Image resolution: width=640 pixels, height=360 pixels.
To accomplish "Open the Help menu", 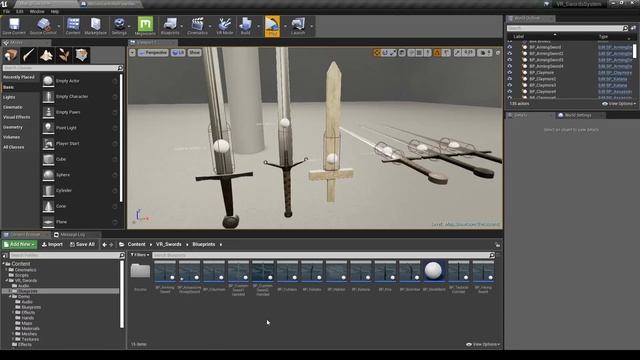I will pyautogui.click(x=55, y=11).
